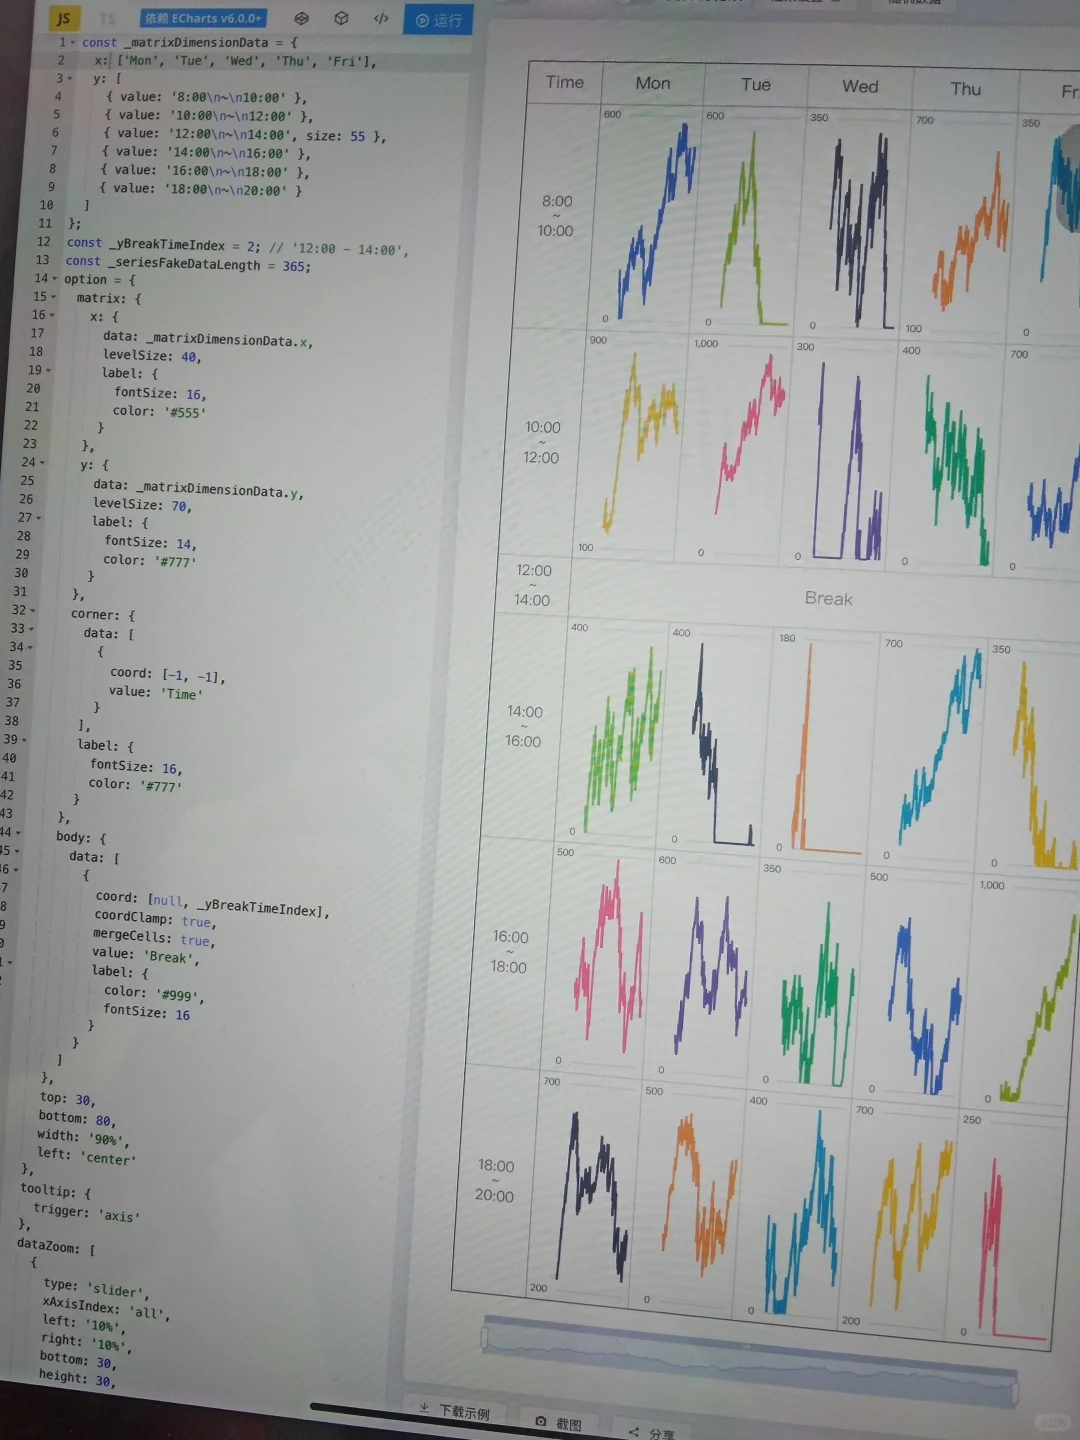Click the download arrow icon
The image size is (1080, 1440).
click(424, 1407)
